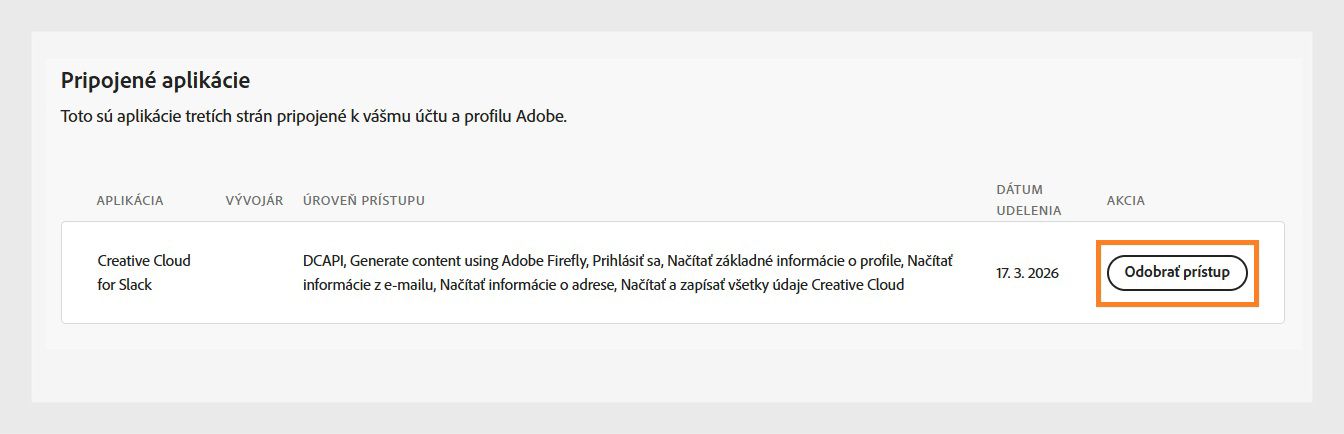The width and height of the screenshot is (1344, 434).
Task: Click the Odobrať prístup button
Action: click(x=1177, y=273)
